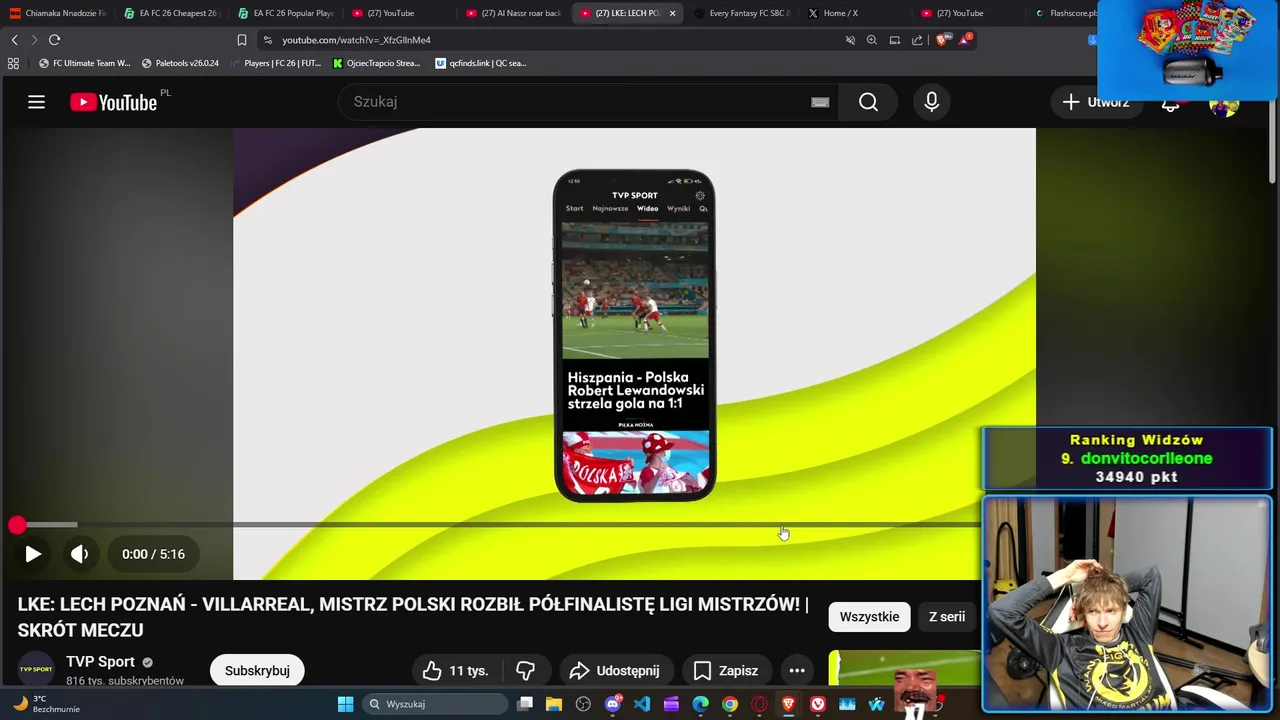The height and width of the screenshot is (720, 1280).
Task: Switch to Chiamaka Nnadozie tab
Action: coord(57,13)
